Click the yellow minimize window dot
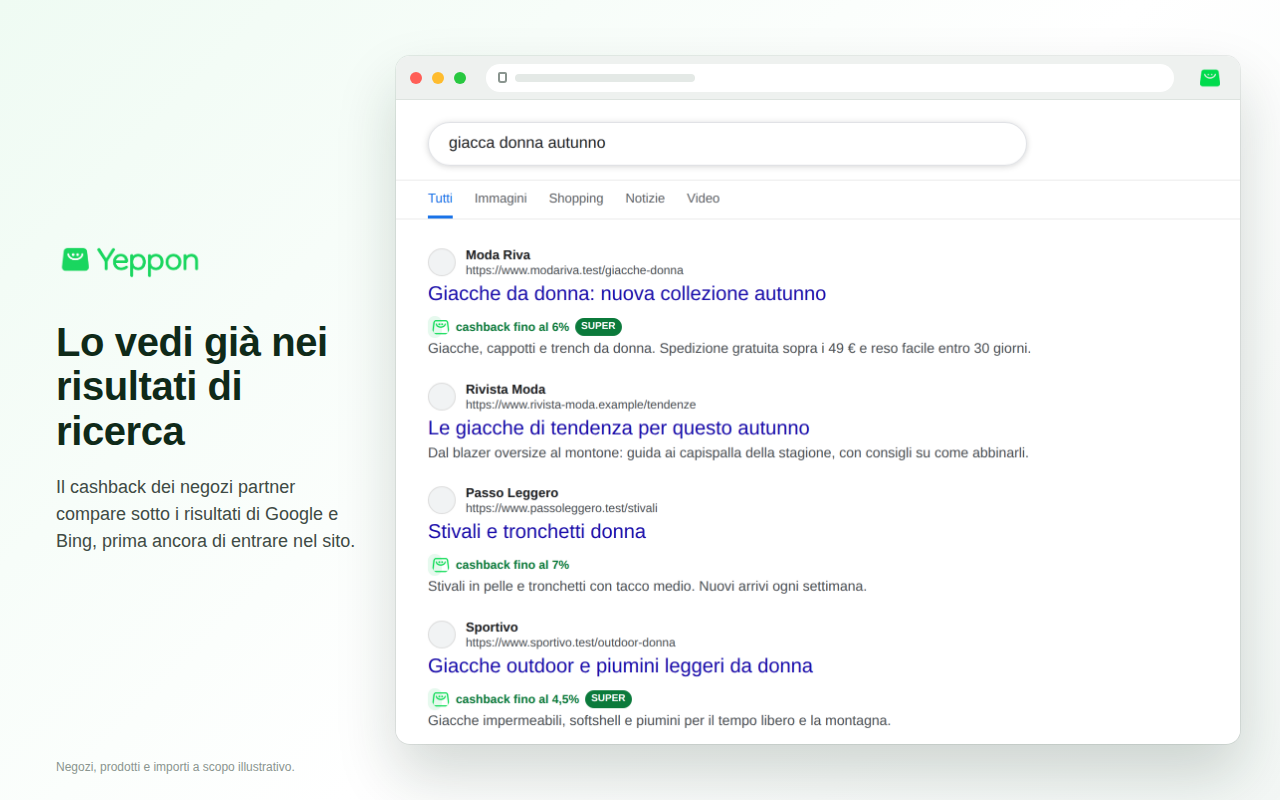This screenshot has width=1280, height=800. (x=438, y=78)
